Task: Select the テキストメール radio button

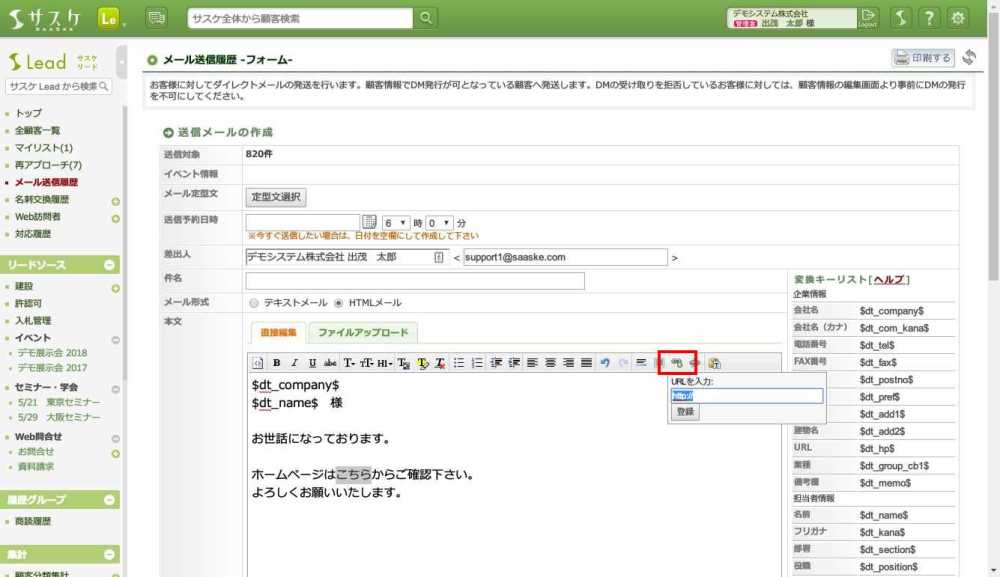Action: pyautogui.click(x=254, y=303)
